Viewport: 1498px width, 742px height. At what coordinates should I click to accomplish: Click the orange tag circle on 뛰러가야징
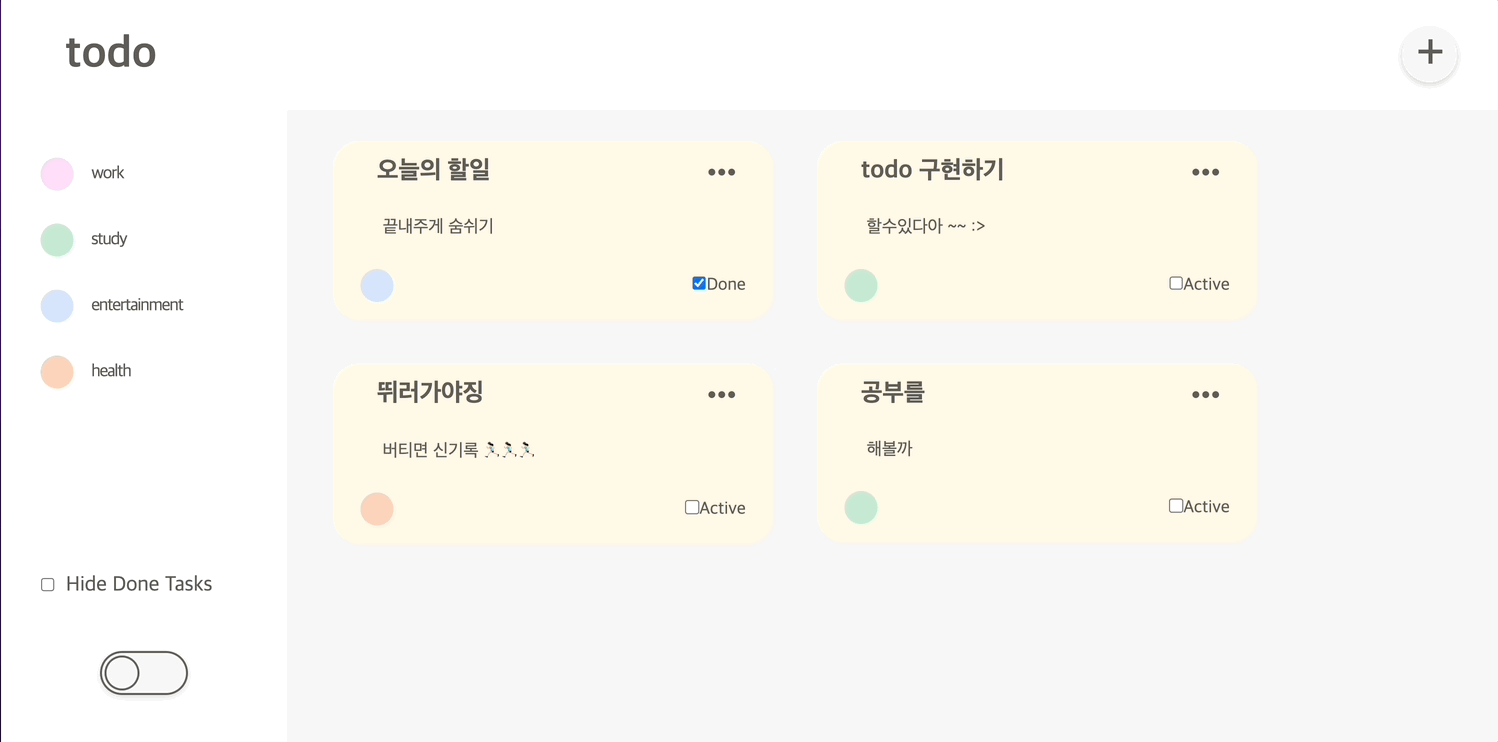click(377, 509)
